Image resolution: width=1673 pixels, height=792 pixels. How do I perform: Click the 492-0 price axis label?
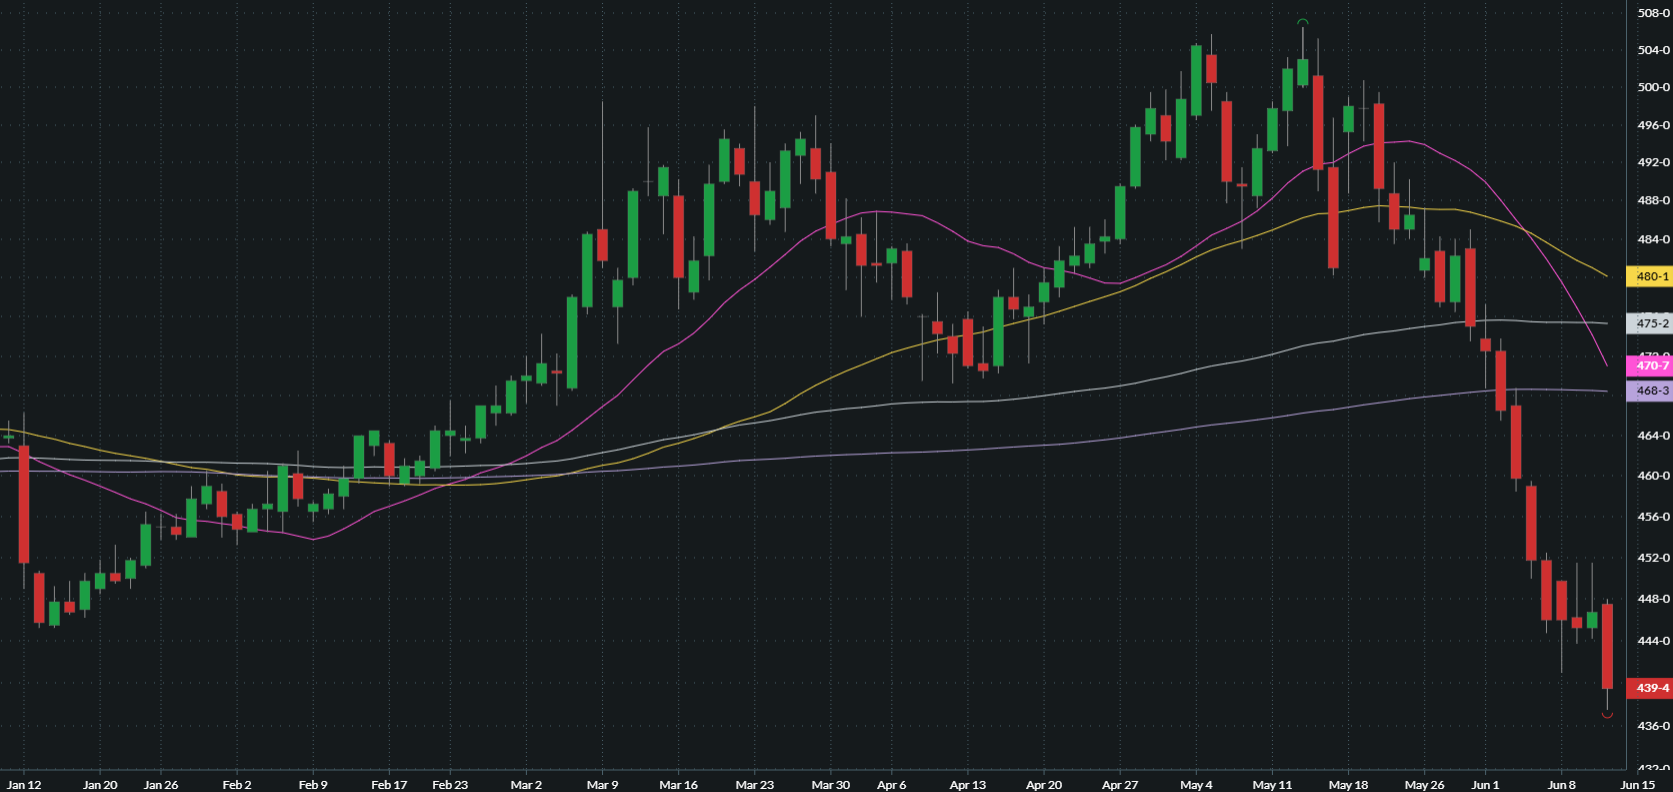(1653, 162)
